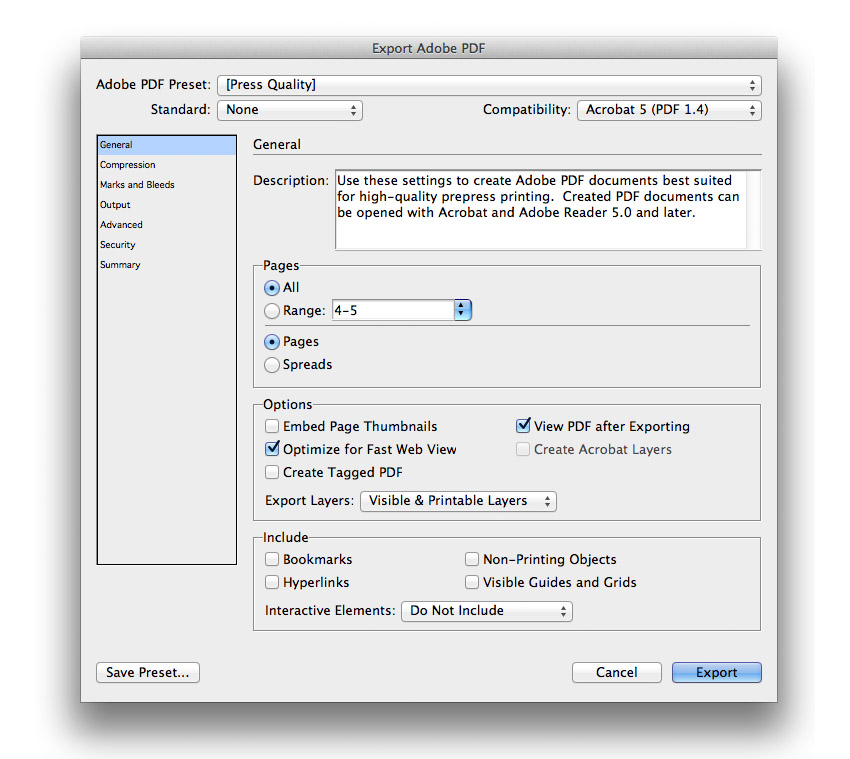This screenshot has height=759, width=850.
Task: Select Security in the sidebar list
Action: [166, 245]
